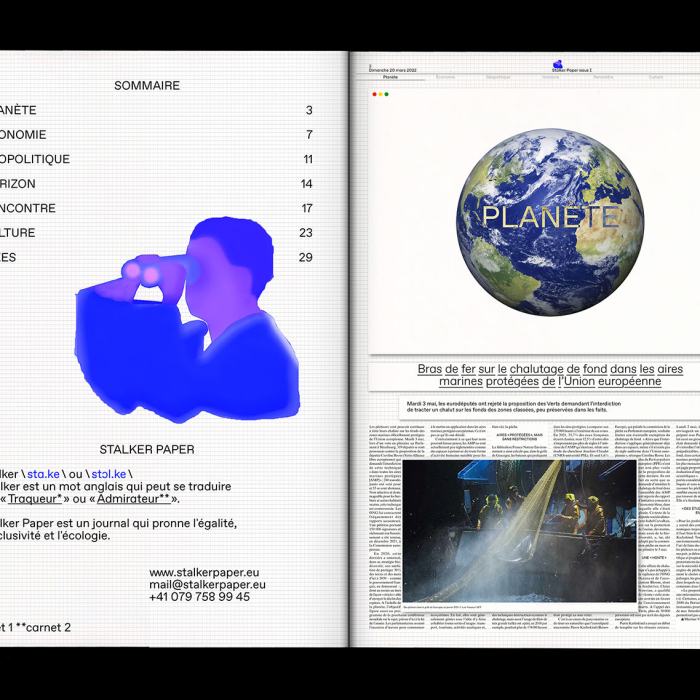Click the phone number +41 079 758 99 45
Image resolution: width=700 pixels, height=700 pixels.
click(x=200, y=597)
